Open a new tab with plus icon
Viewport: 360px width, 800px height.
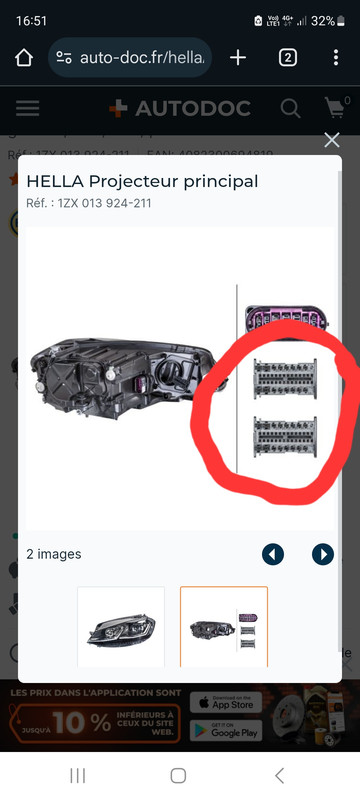pyautogui.click(x=238, y=58)
